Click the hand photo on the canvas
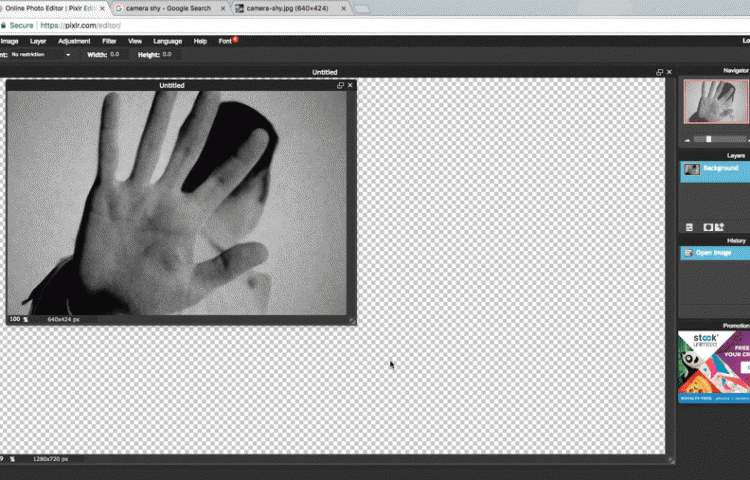750x480 pixels. pyautogui.click(x=176, y=203)
